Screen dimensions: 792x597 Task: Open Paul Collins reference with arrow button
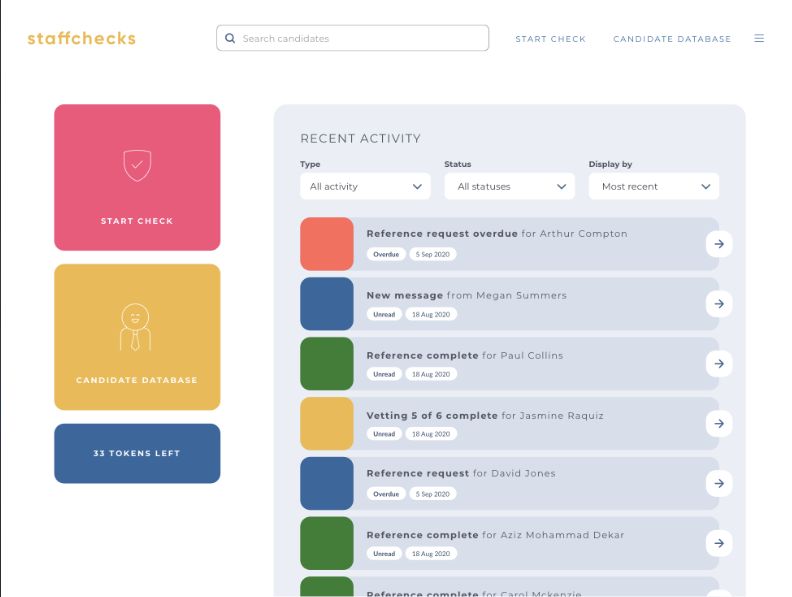tap(718, 364)
